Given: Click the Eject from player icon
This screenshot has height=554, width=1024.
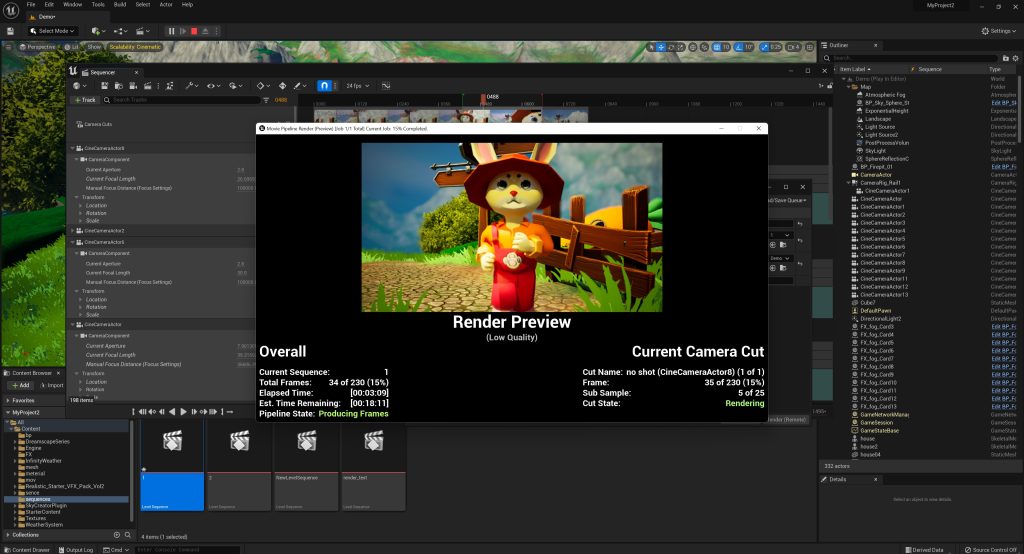Looking at the screenshot, I should 205,31.
